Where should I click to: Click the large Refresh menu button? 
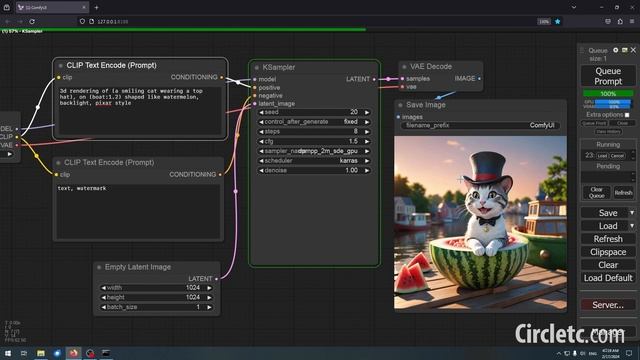(x=608, y=239)
